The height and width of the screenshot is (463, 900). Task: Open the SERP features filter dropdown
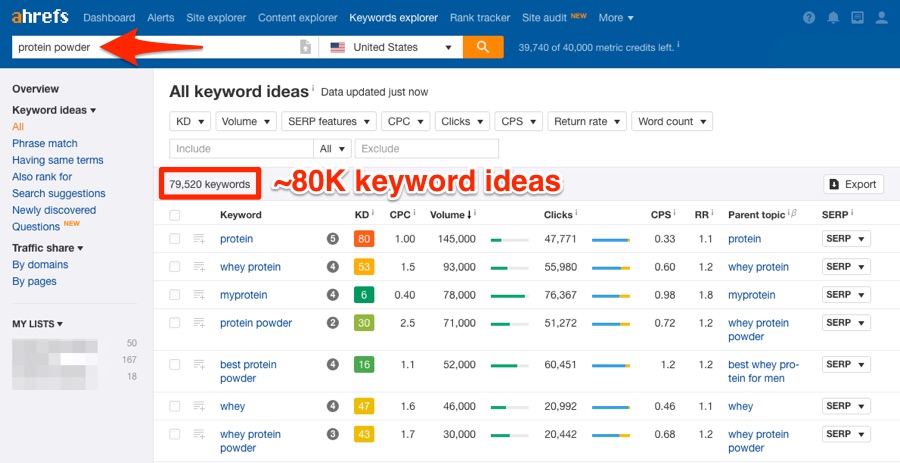click(x=329, y=122)
